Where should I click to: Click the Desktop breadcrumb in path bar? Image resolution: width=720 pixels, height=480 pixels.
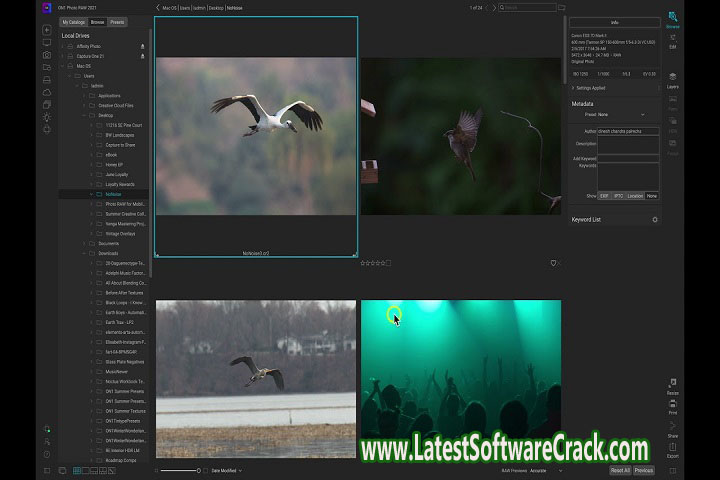216,8
